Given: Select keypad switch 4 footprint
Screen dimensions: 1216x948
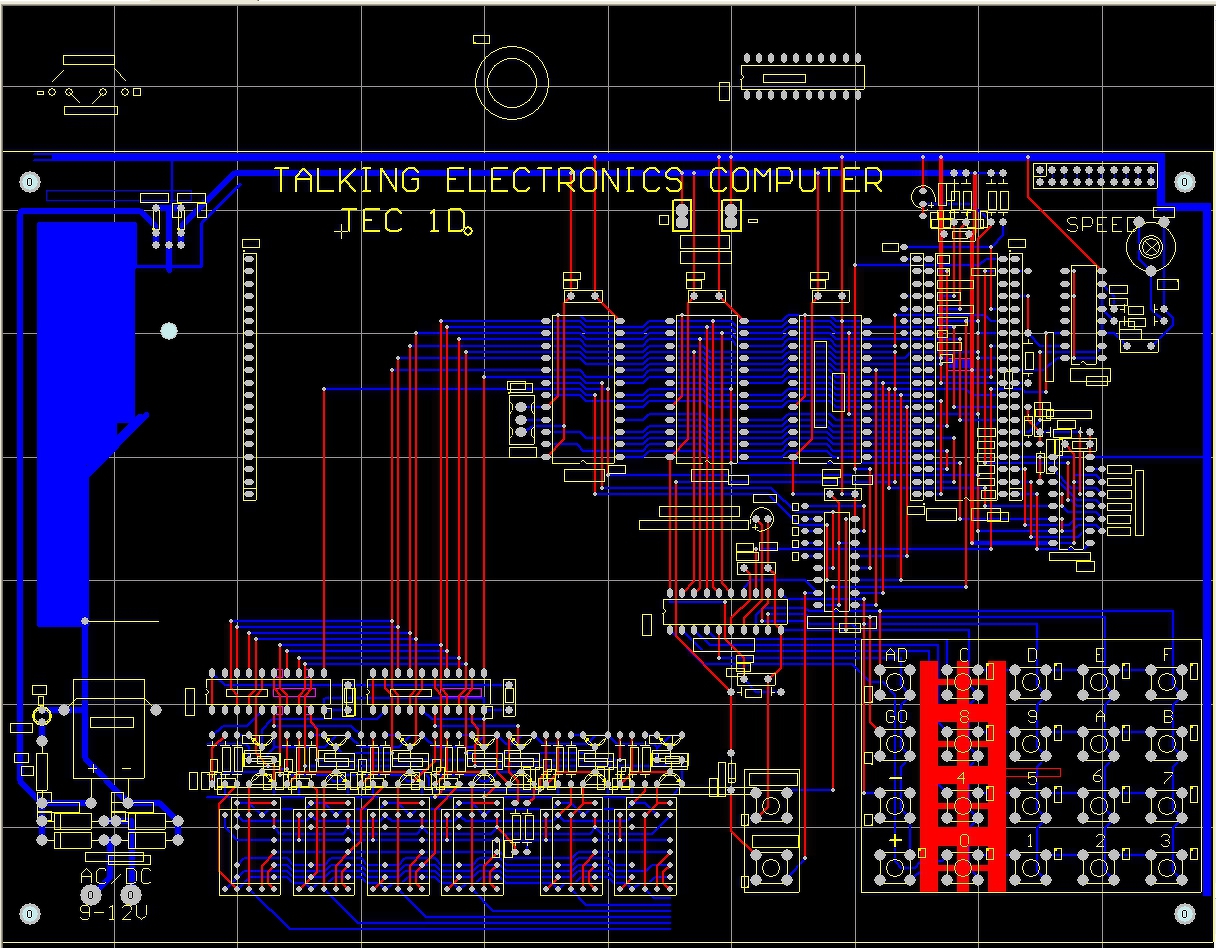Looking at the screenshot, I should coord(963,805).
